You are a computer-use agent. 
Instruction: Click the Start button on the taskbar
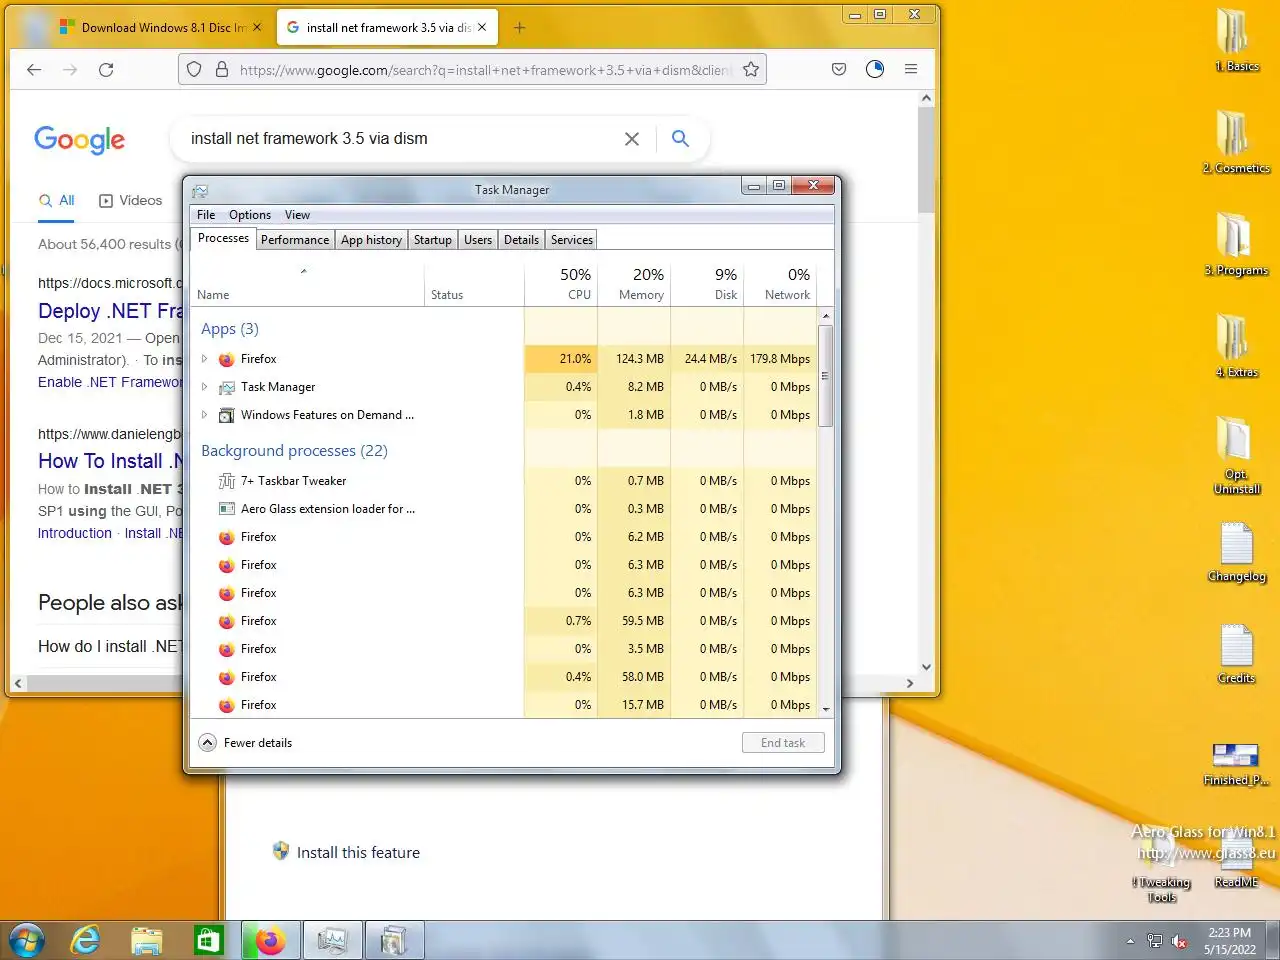coord(27,941)
